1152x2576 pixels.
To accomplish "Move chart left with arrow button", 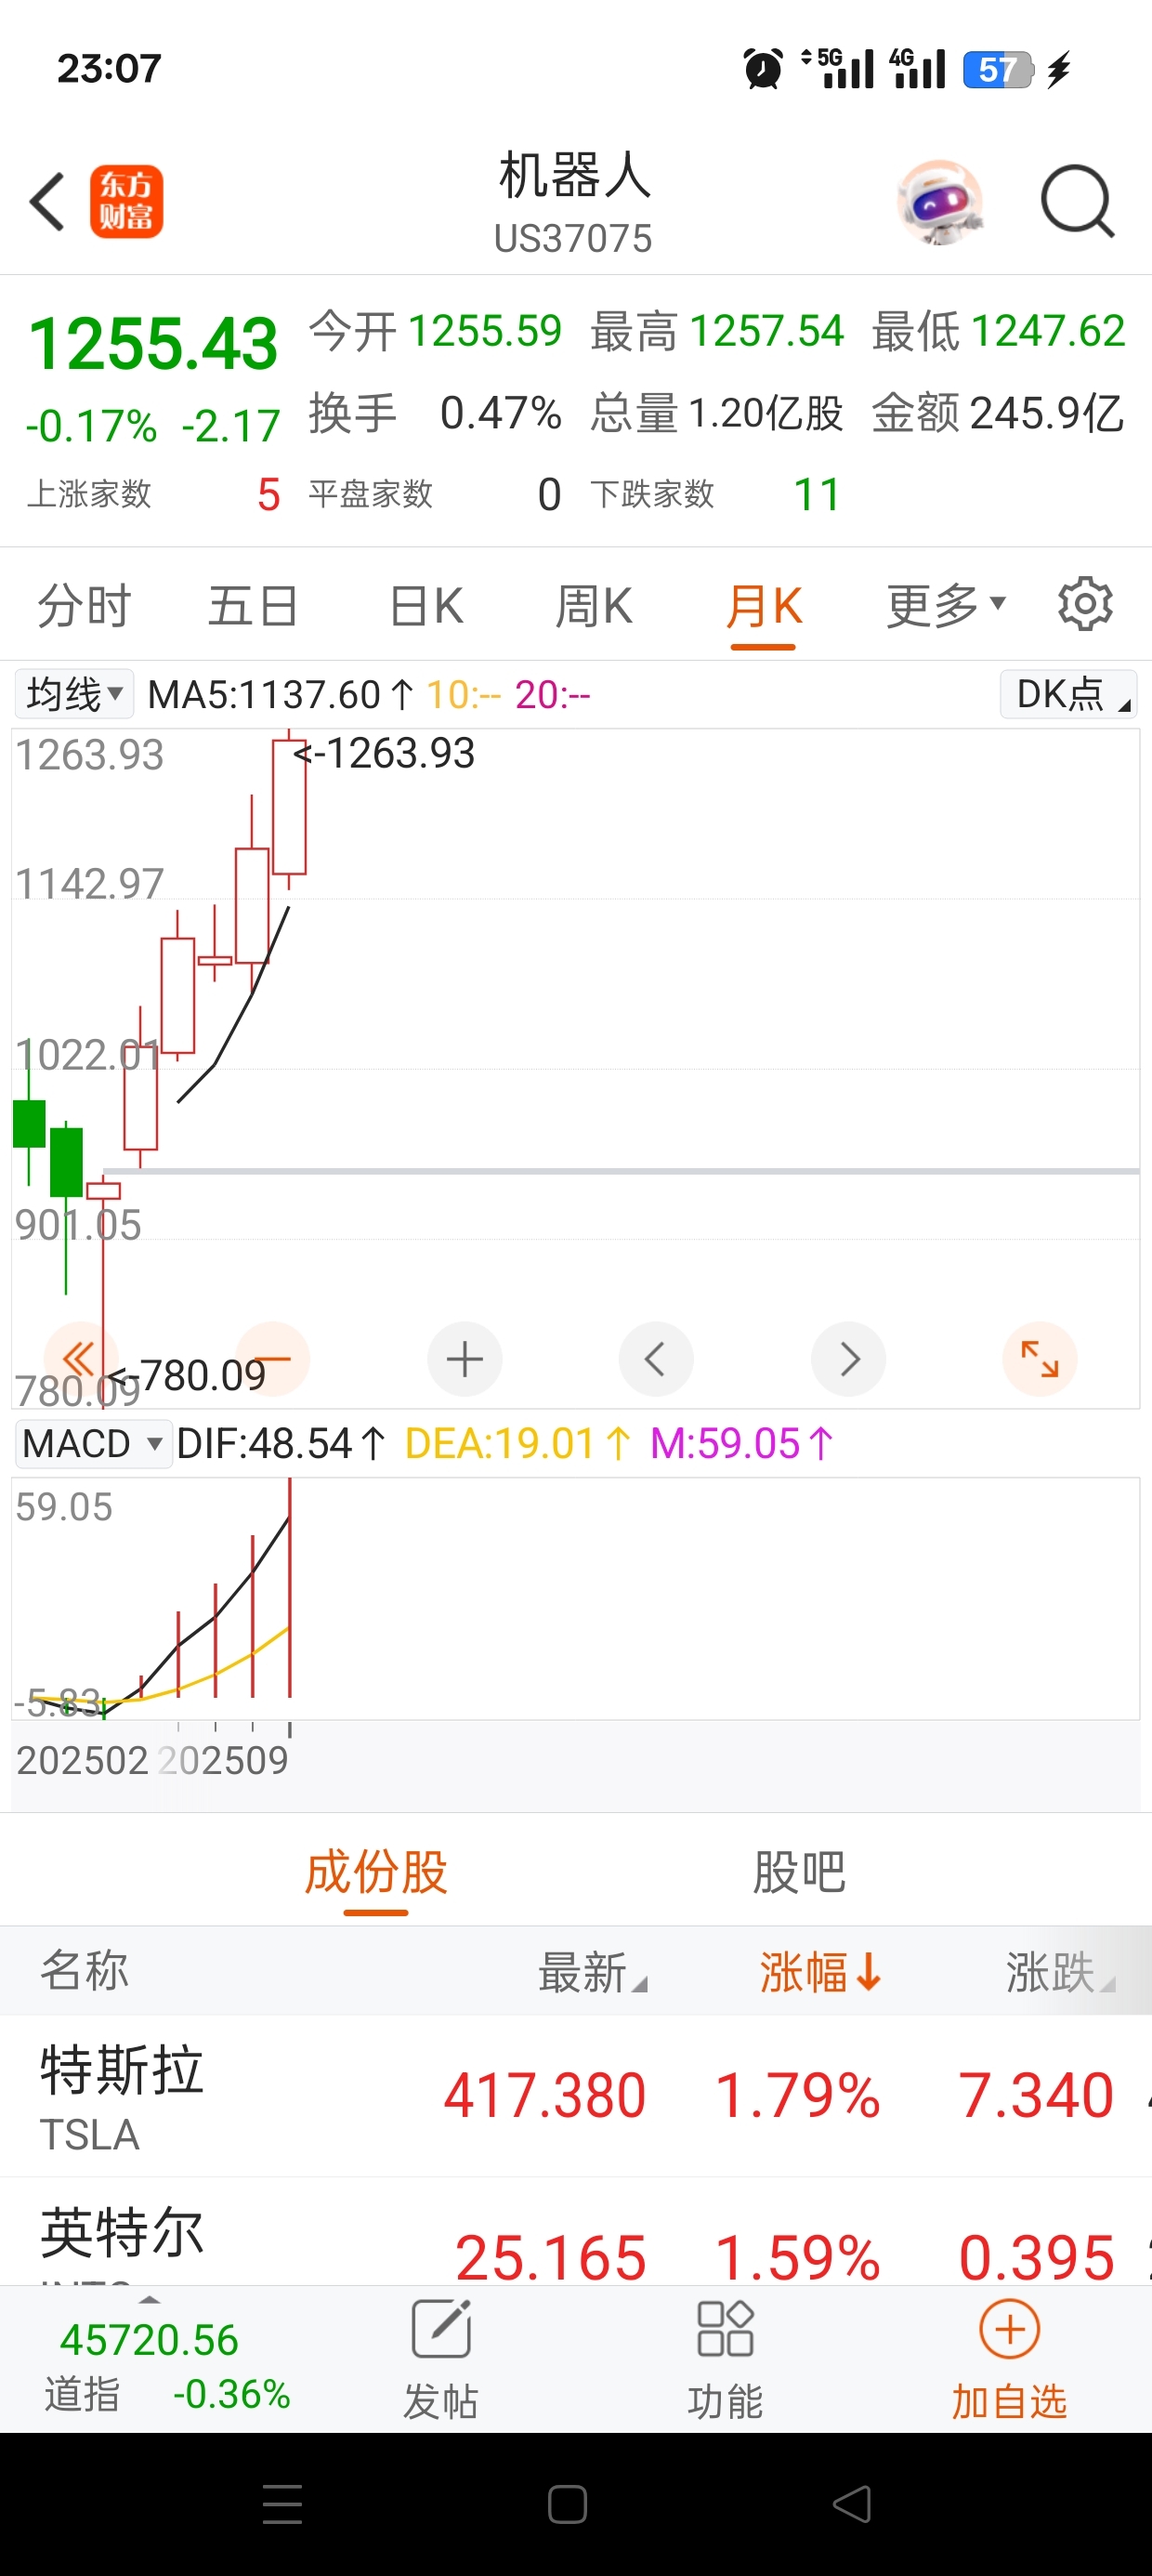I will [x=656, y=1359].
